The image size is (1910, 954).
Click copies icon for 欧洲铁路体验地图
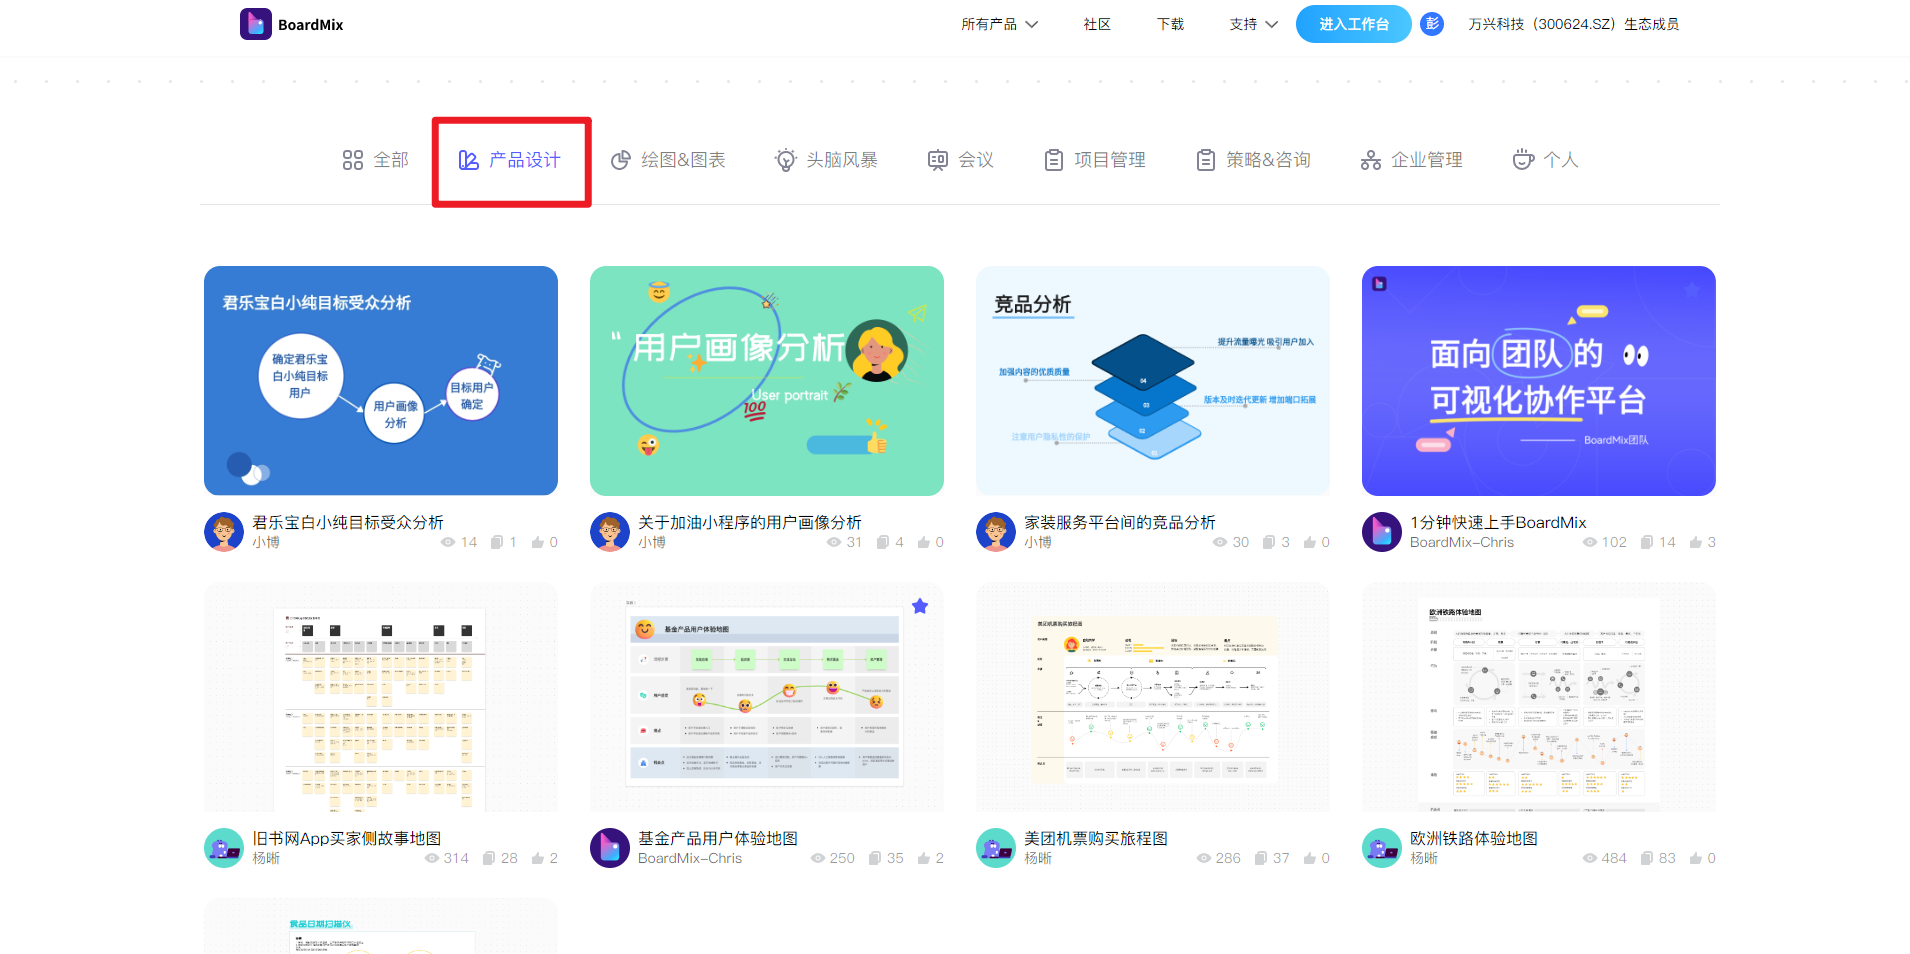[1647, 858]
